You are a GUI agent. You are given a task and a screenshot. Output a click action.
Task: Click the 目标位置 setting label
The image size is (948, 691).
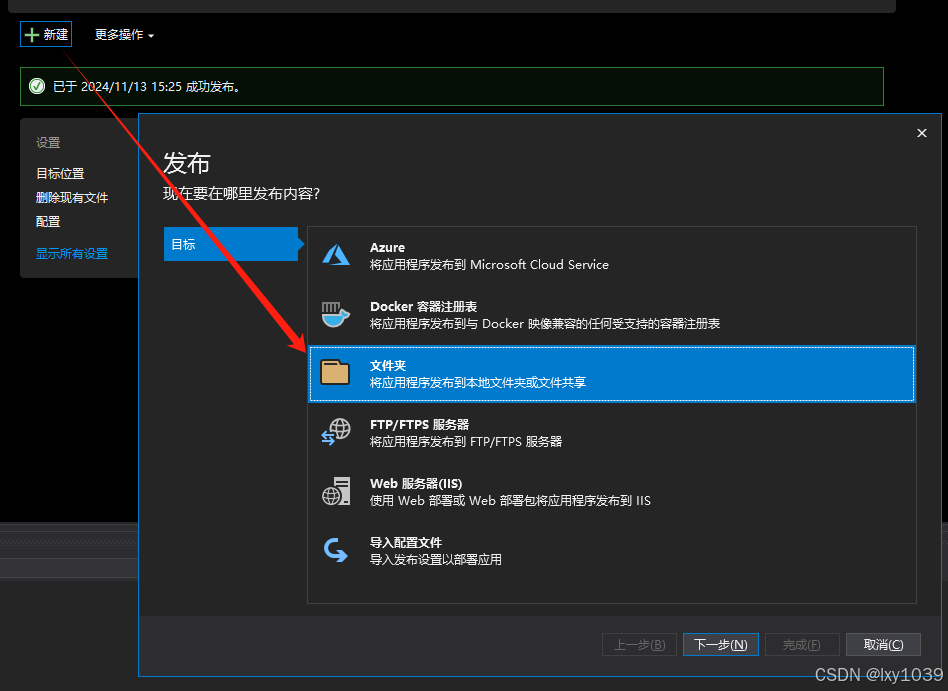pos(60,174)
